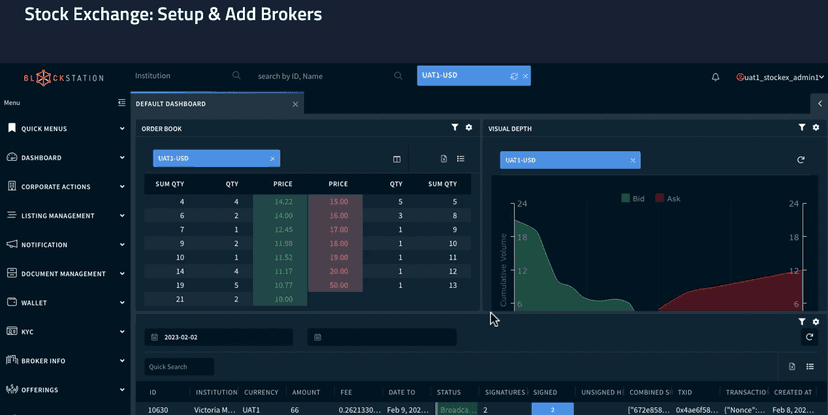Collapse the left sidebar menu

click(122, 103)
